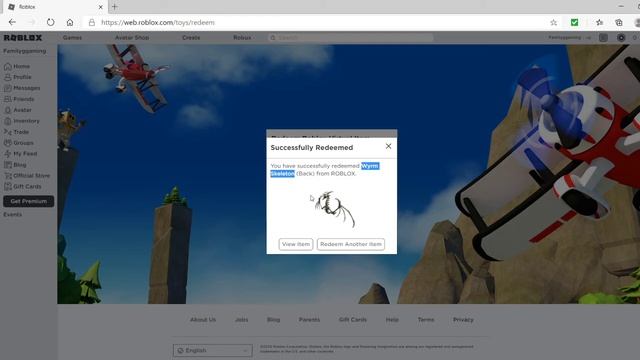Open Messages in the sidebar
Viewport: 640px width, 360px height.
tap(22, 88)
